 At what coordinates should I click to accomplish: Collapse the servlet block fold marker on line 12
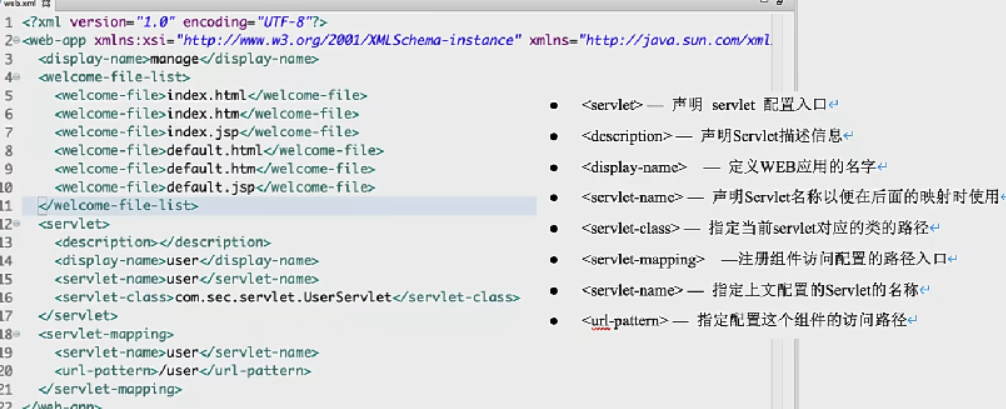coord(17,224)
